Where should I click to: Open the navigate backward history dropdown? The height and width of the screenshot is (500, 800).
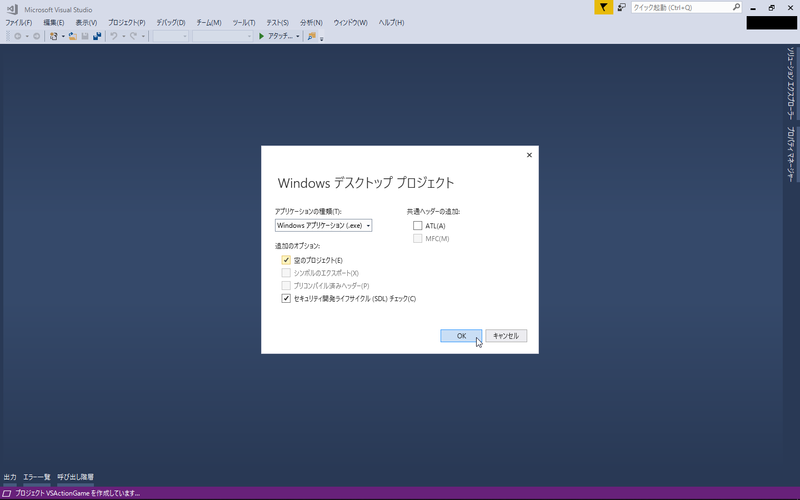tap(27, 36)
